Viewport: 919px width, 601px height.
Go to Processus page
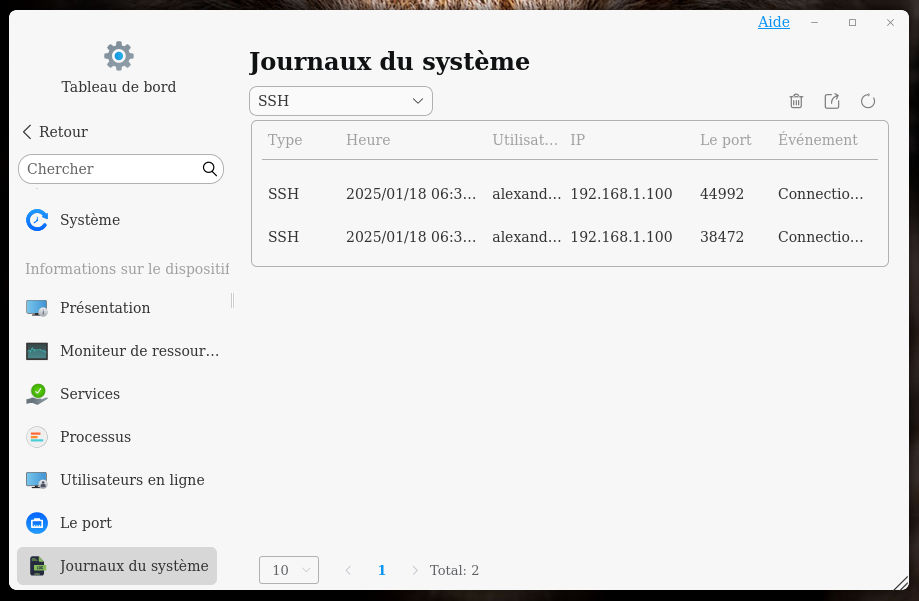click(95, 437)
